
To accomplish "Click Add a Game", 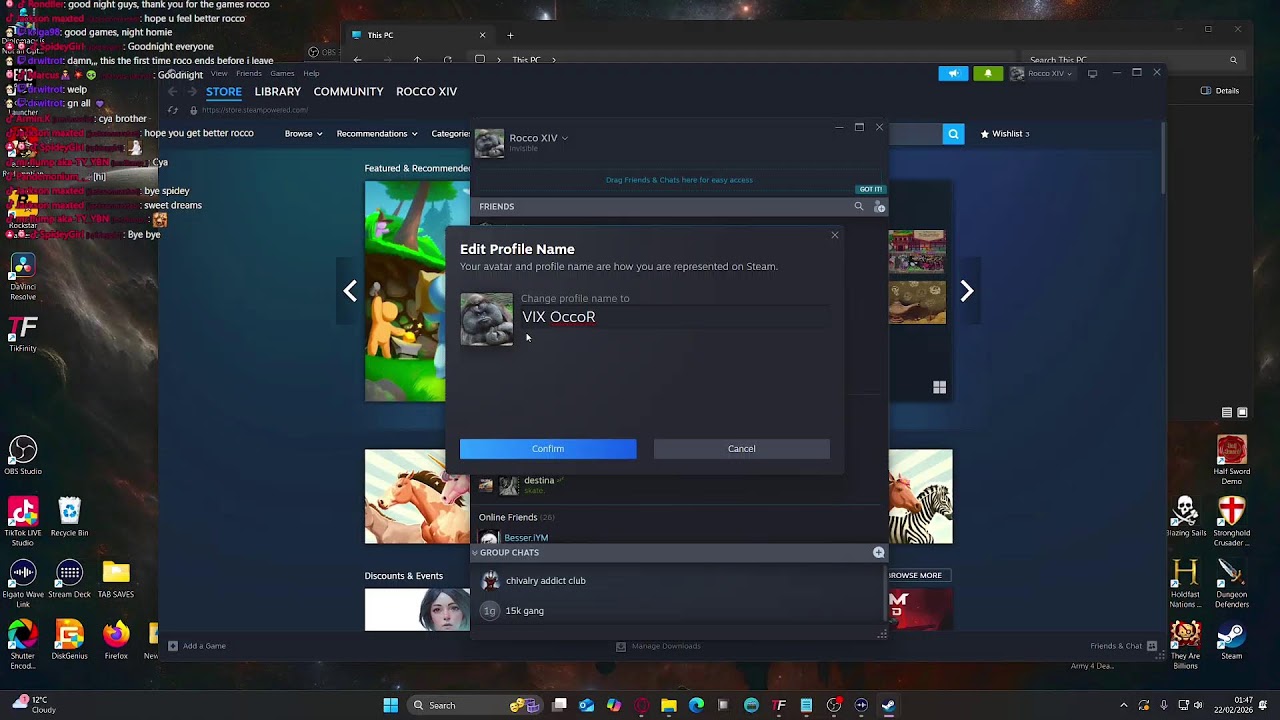I will coord(197,646).
